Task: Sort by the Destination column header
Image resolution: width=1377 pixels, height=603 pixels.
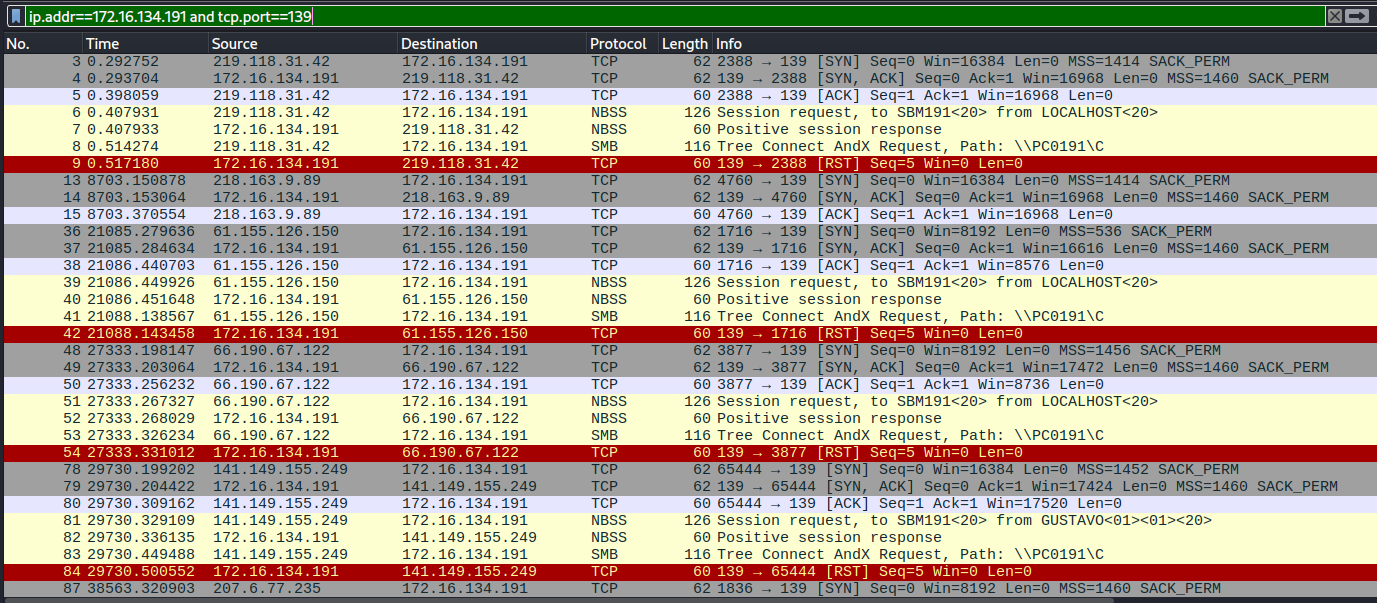Action: [492, 44]
